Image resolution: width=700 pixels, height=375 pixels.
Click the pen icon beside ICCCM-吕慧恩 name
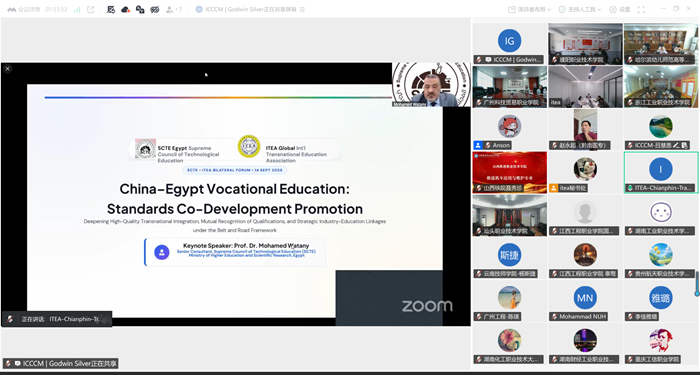click(676, 145)
